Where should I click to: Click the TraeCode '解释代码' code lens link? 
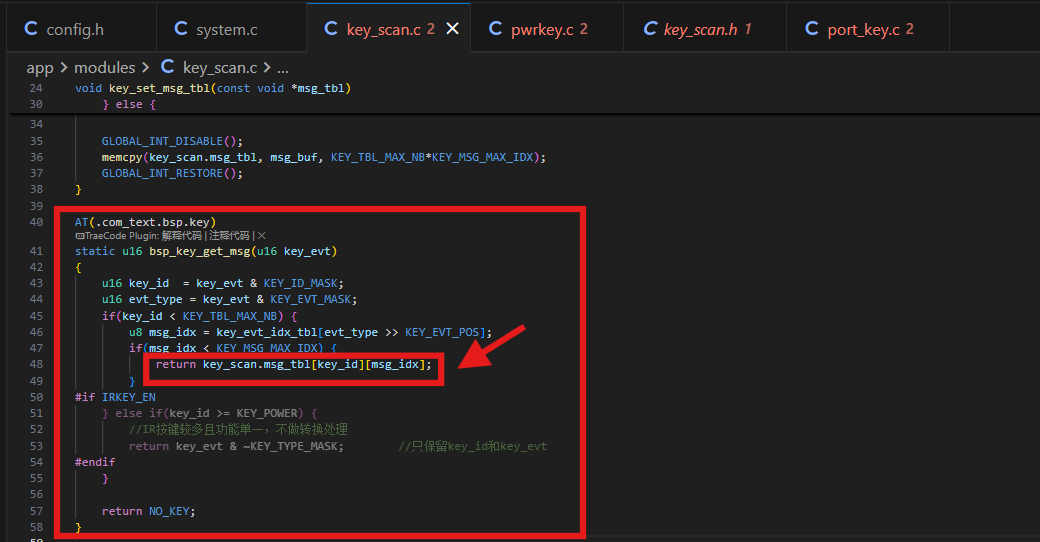pyautogui.click(x=182, y=236)
